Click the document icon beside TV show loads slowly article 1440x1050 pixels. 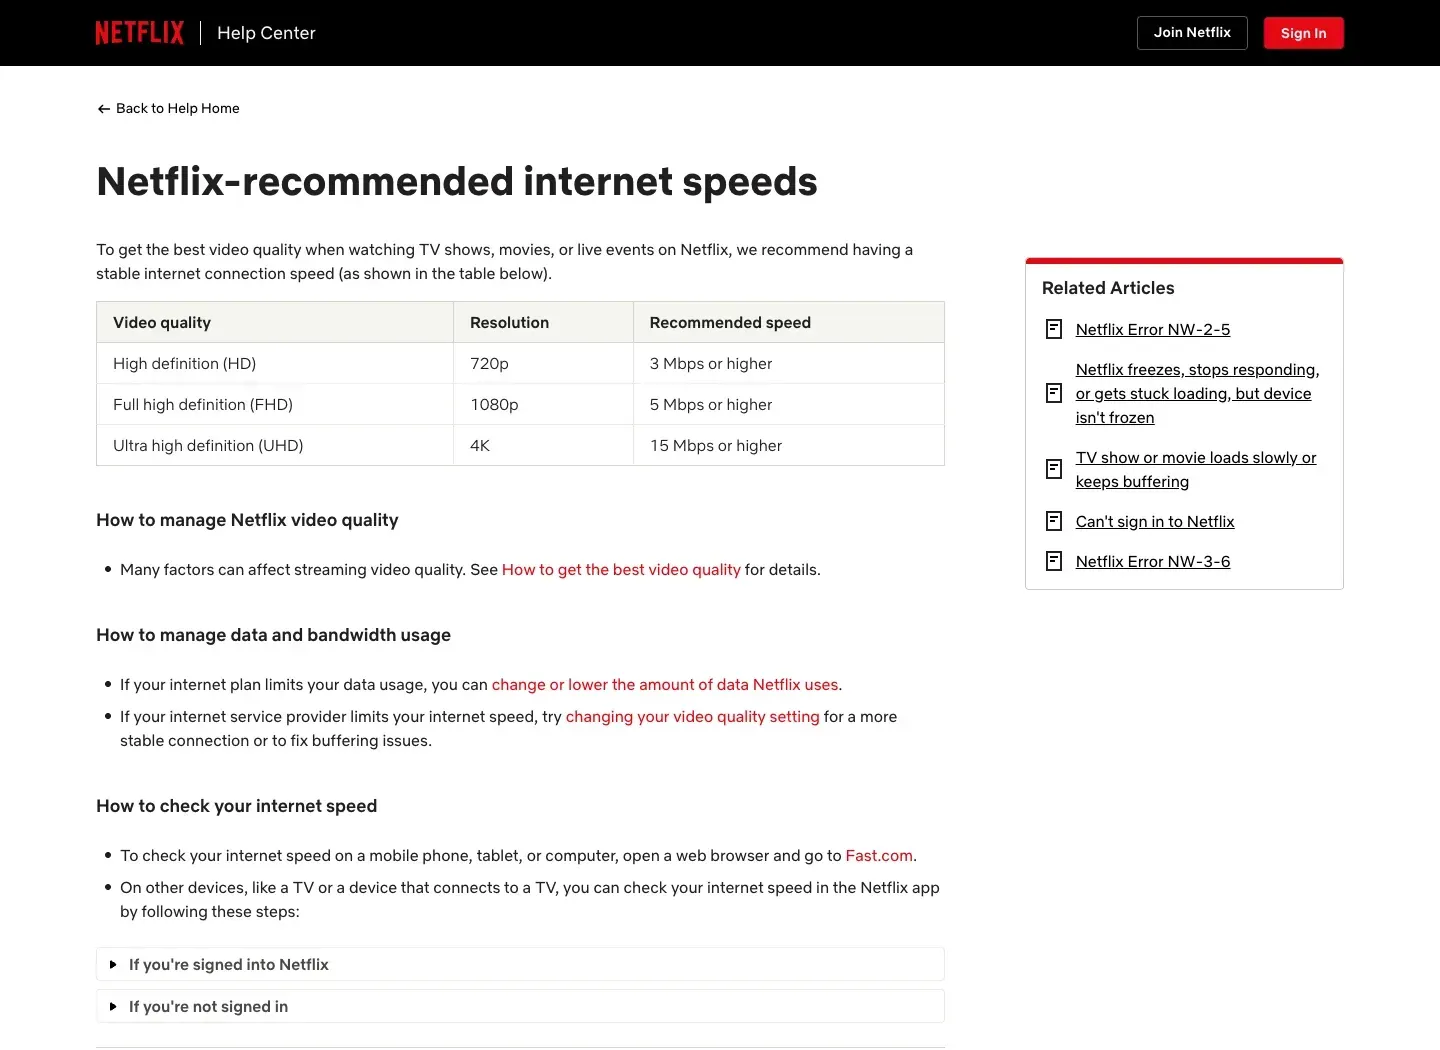click(x=1054, y=469)
